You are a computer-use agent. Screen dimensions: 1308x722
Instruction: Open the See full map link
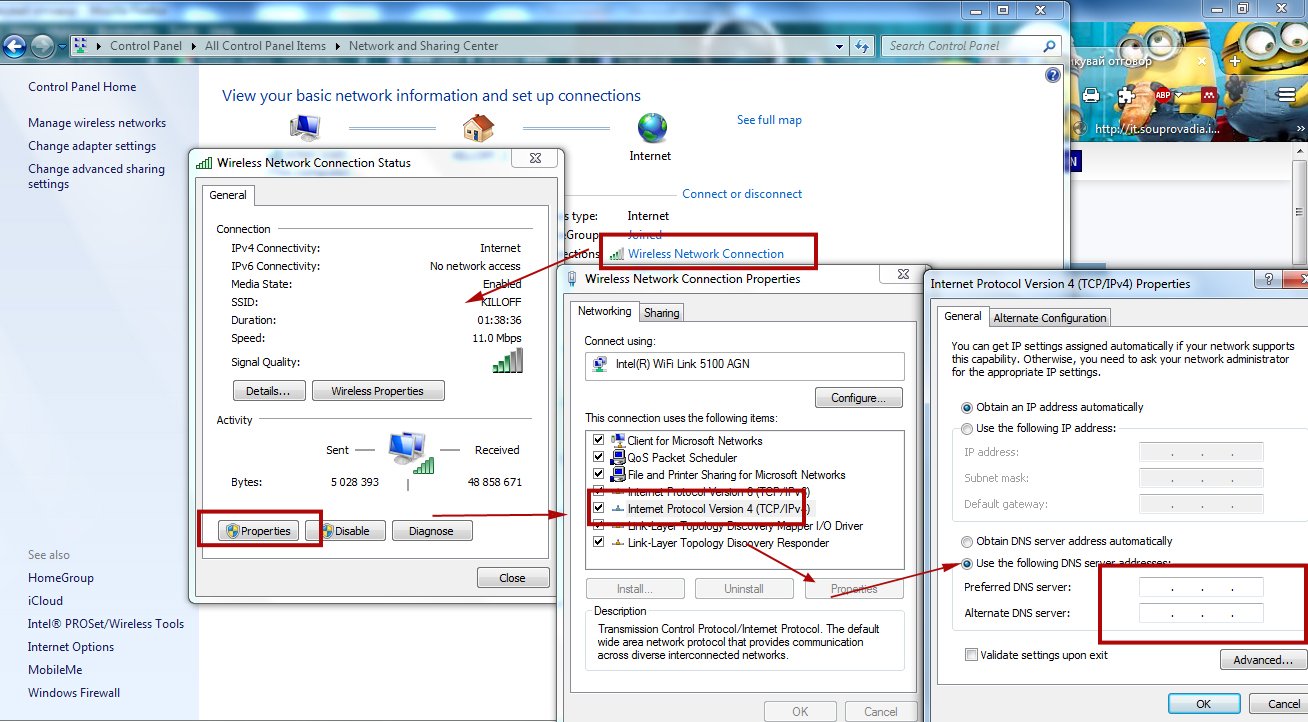point(769,120)
